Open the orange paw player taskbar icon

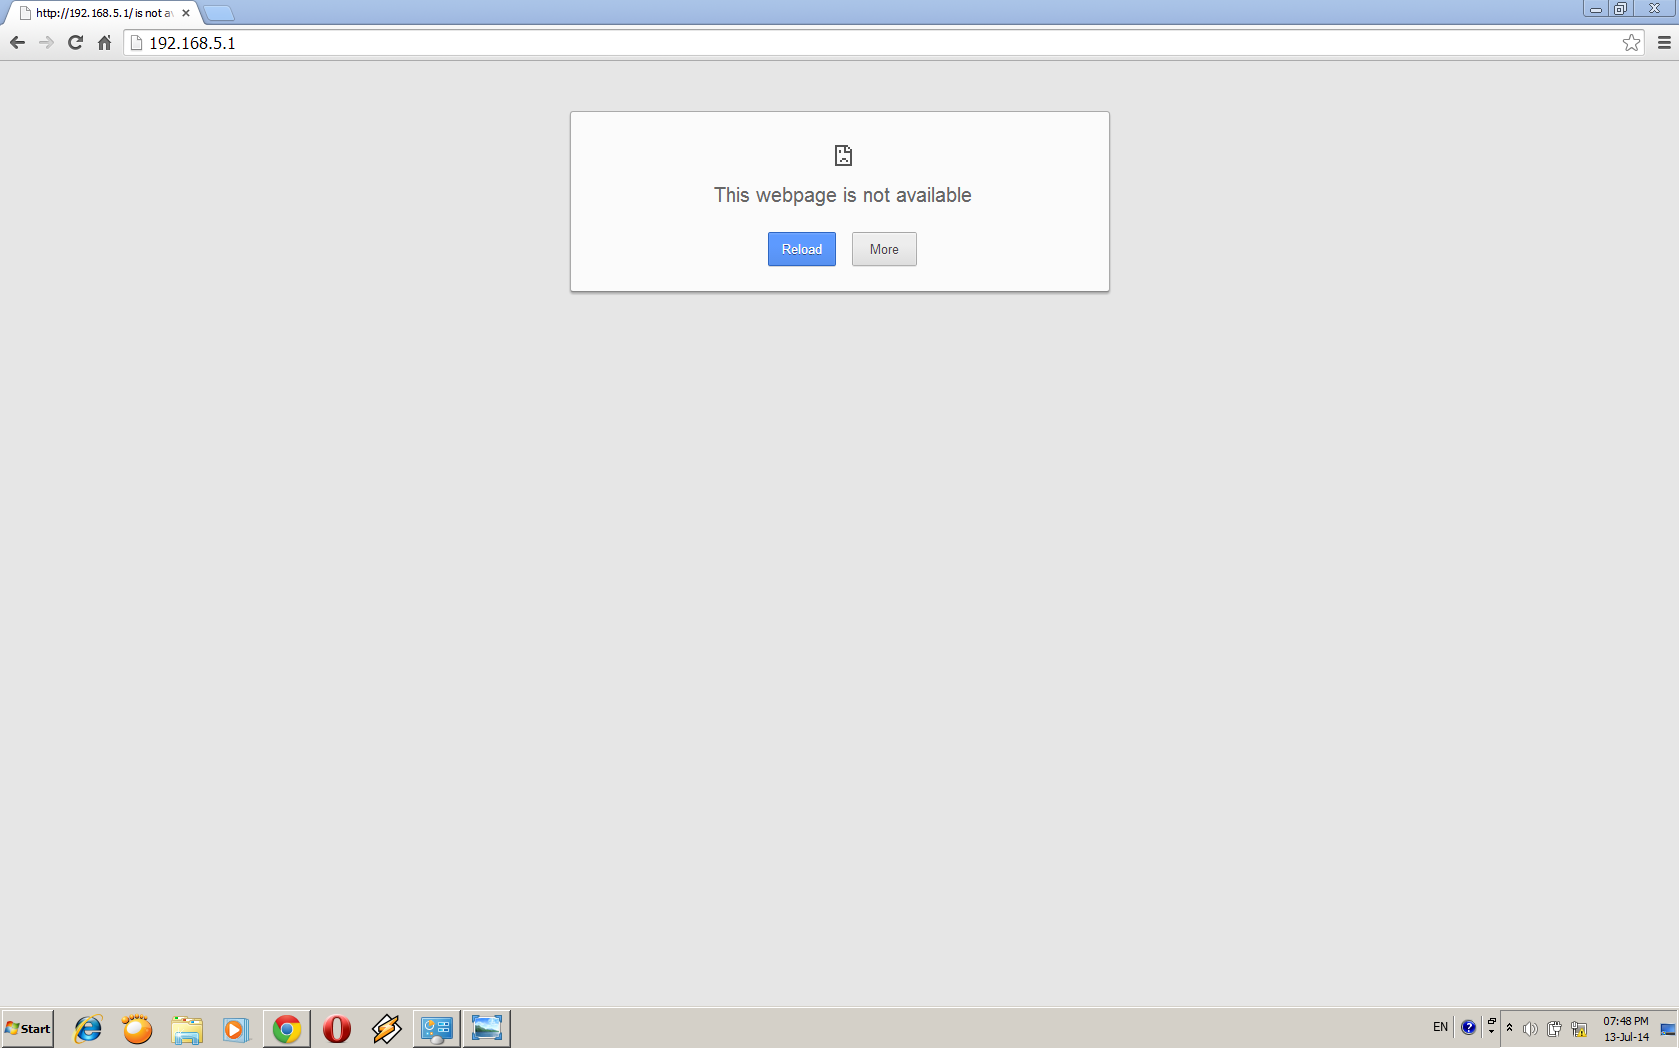click(x=137, y=1028)
